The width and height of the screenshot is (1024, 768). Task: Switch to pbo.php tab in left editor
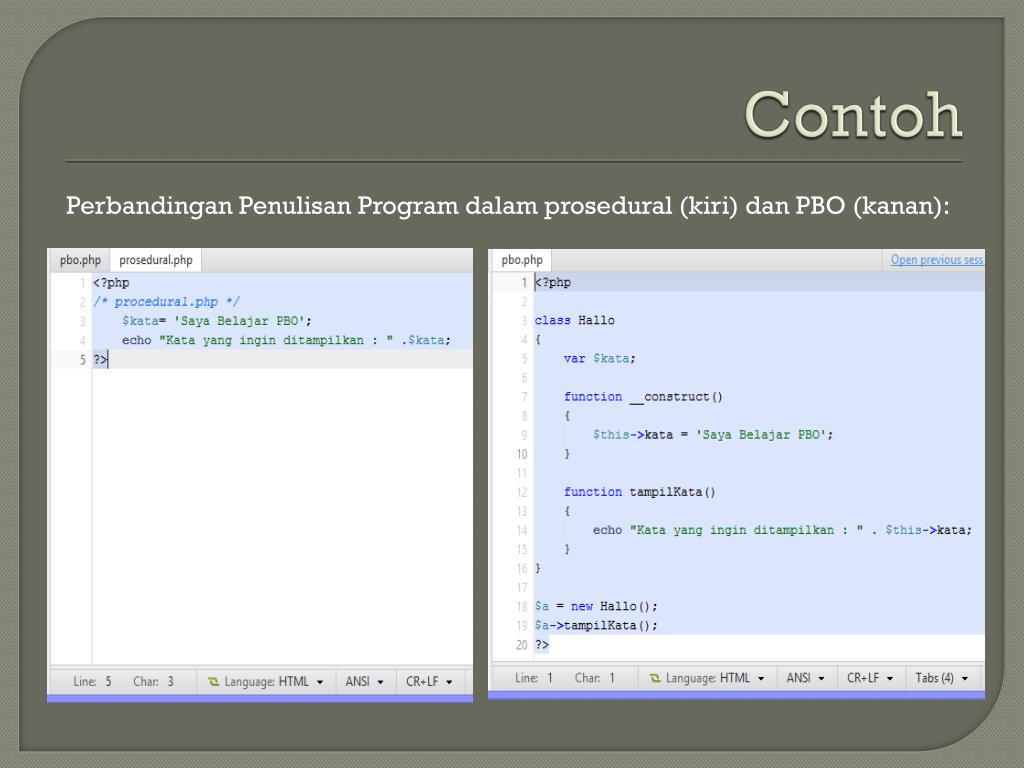pos(80,260)
